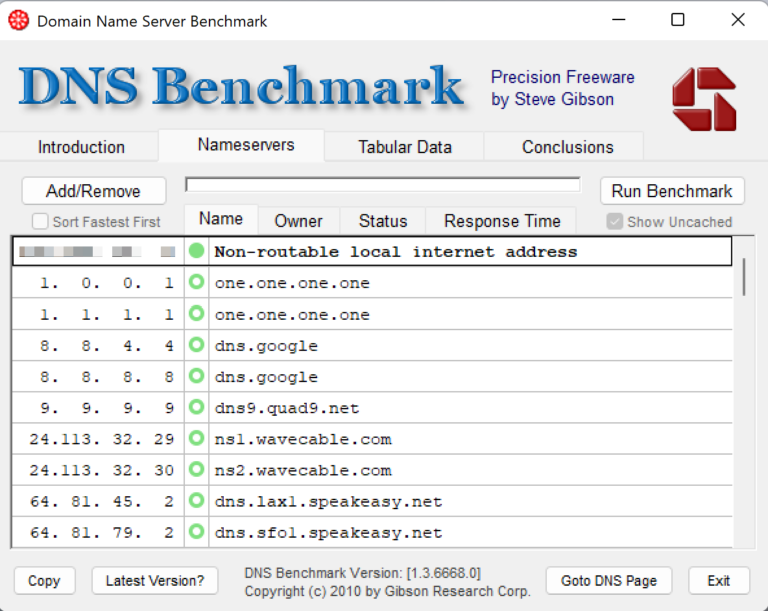Screen dimensions: 768x611
Task: Click the DNS Benchmark version text
Action: (362, 573)
